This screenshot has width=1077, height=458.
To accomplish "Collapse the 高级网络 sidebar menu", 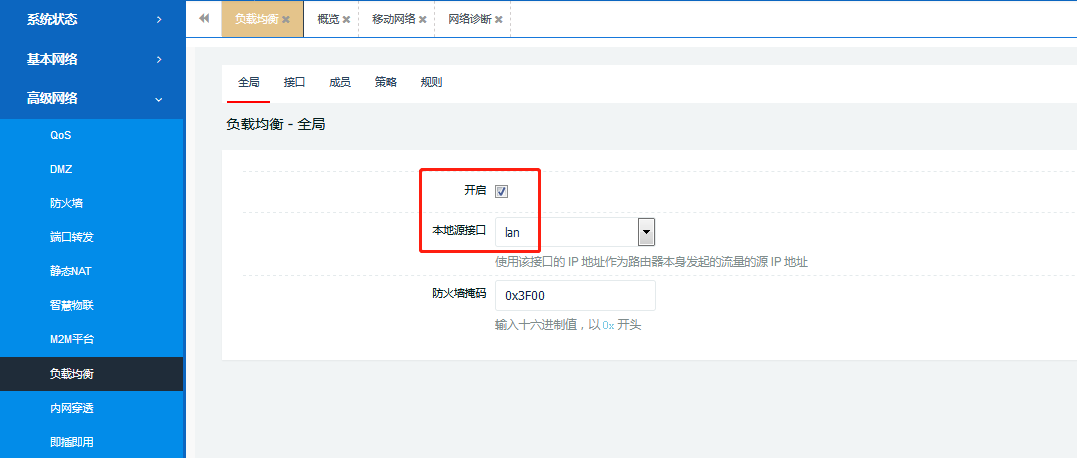I will 92,98.
